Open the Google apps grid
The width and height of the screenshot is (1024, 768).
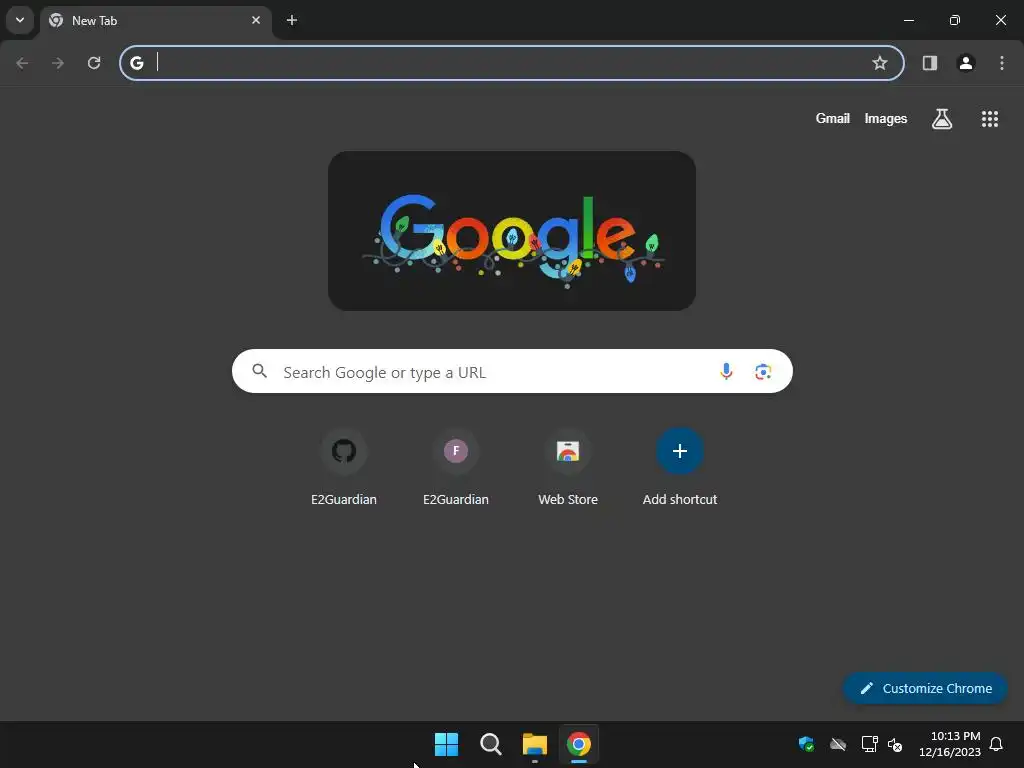990,119
